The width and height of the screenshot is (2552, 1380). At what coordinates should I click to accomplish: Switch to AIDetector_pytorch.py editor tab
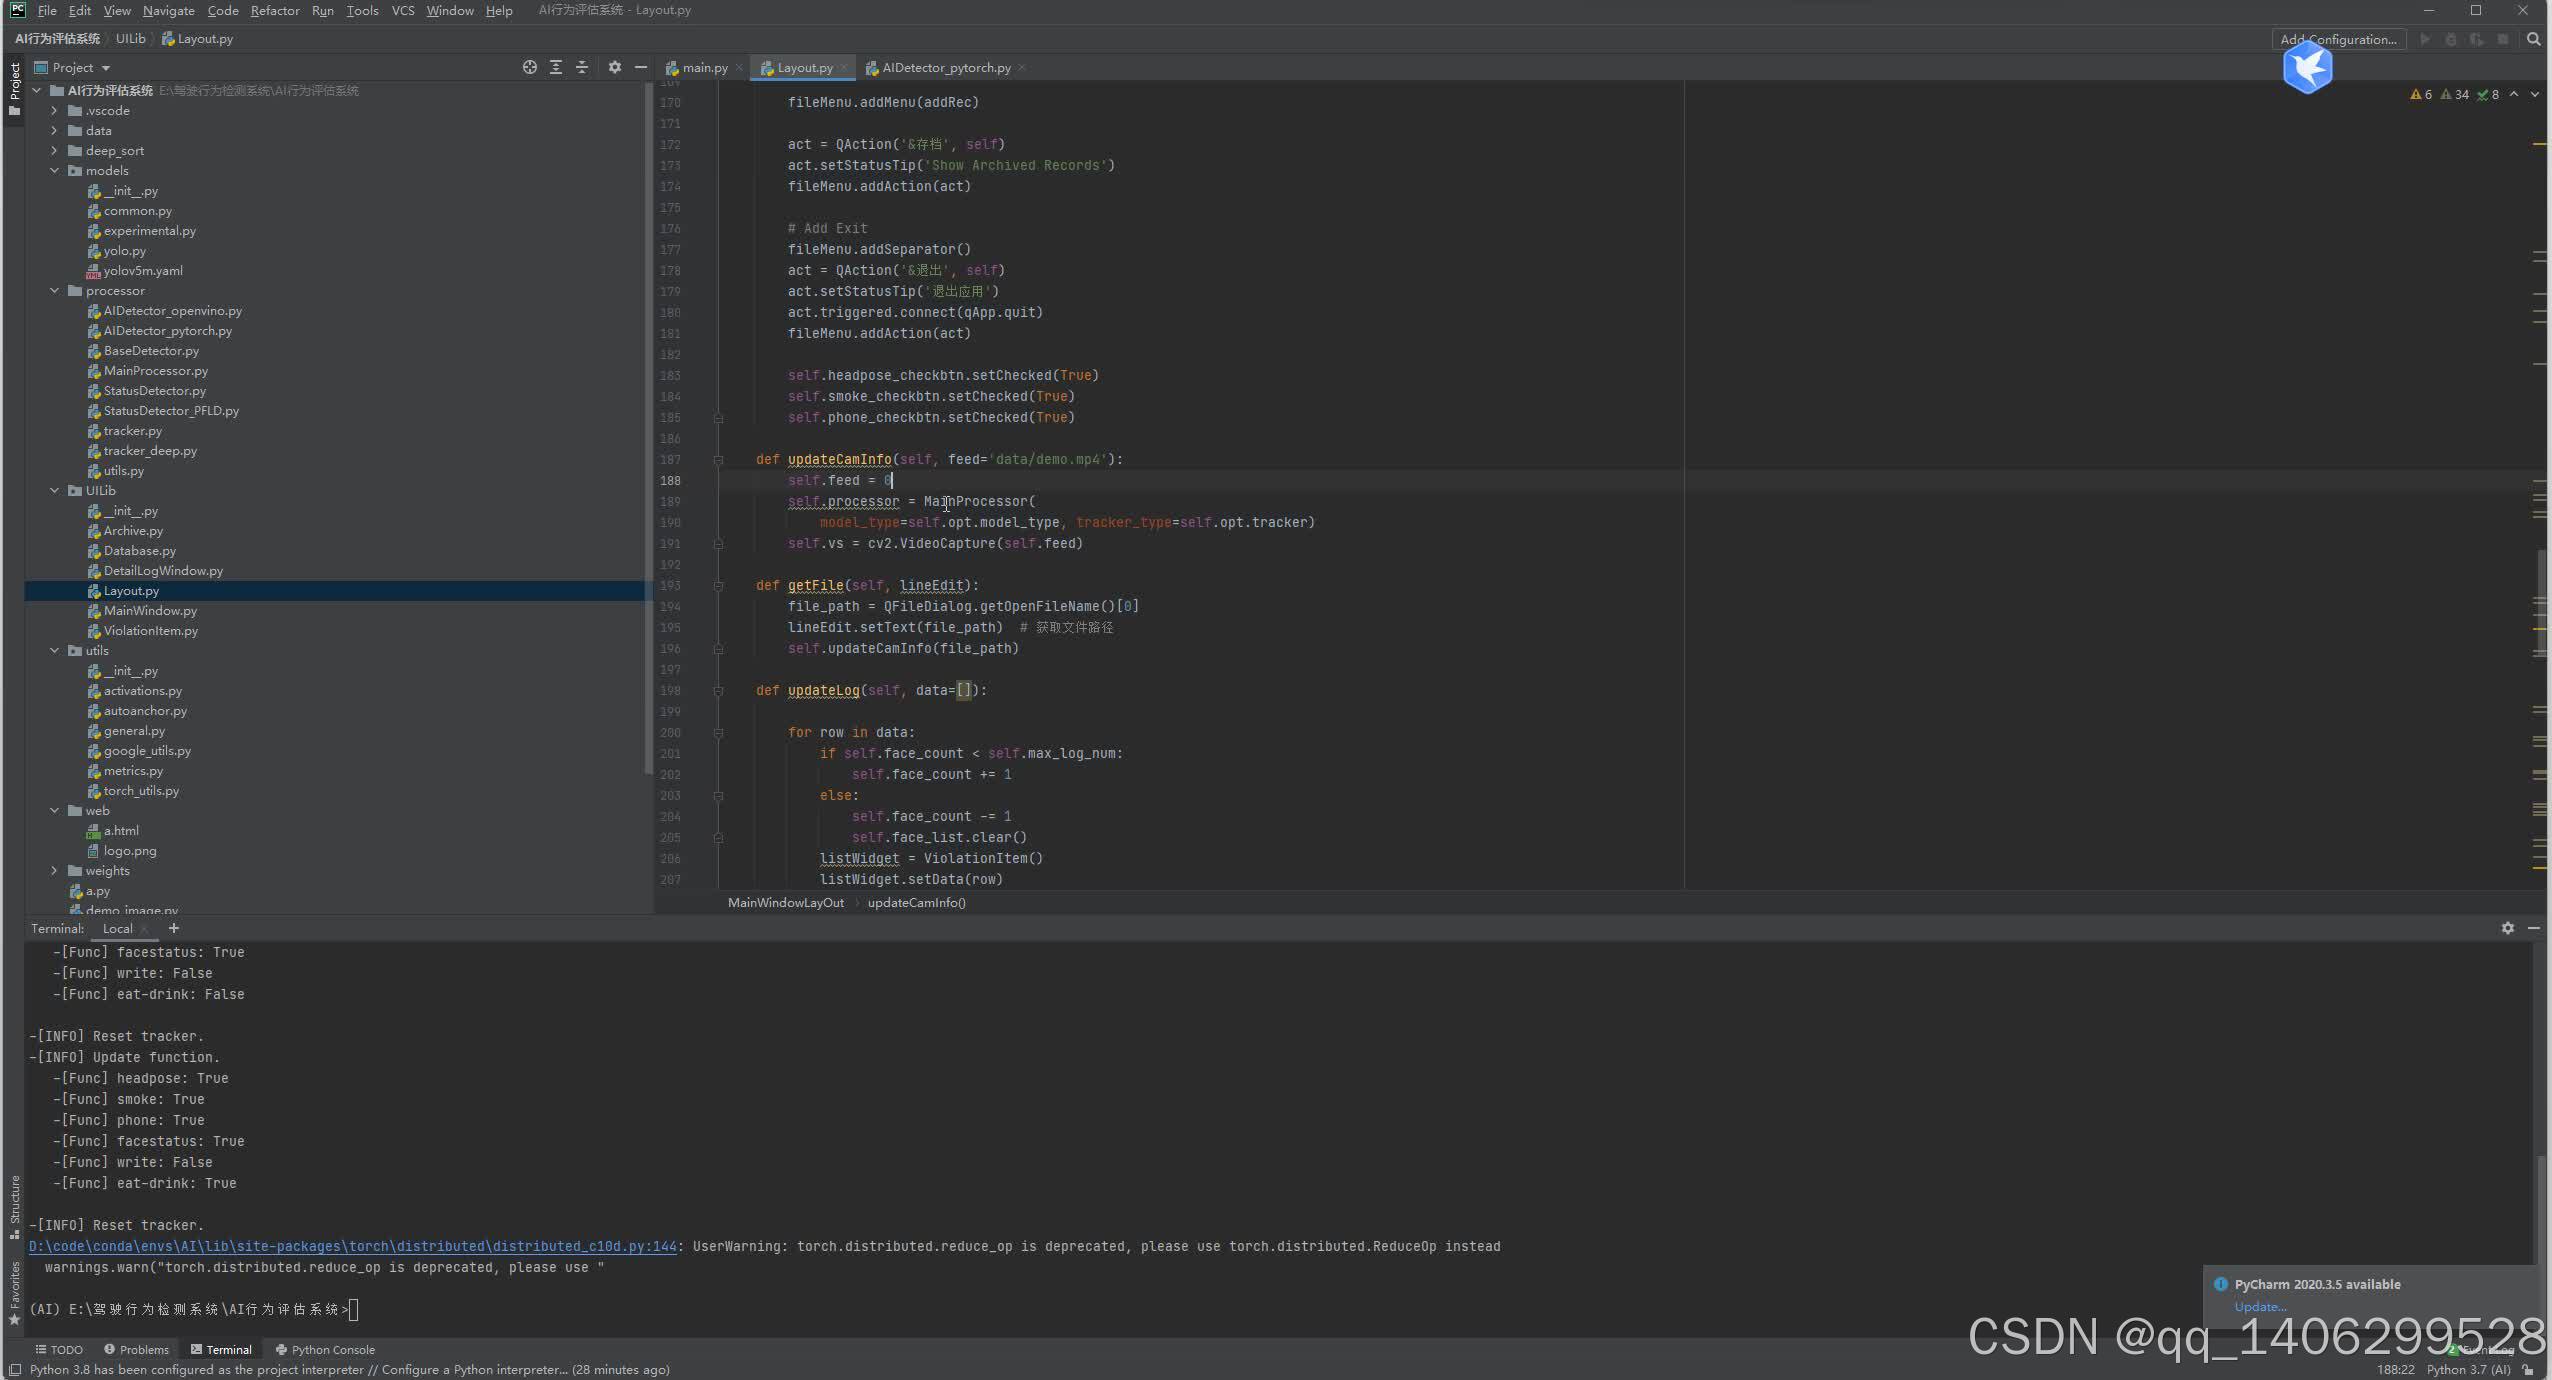pos(945,67)
